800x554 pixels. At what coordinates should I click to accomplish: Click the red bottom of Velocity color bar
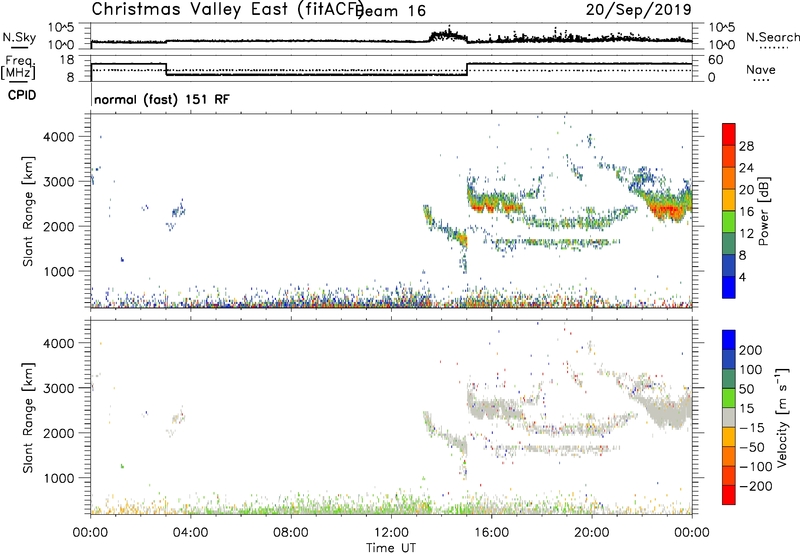click(x=729, y=495)
